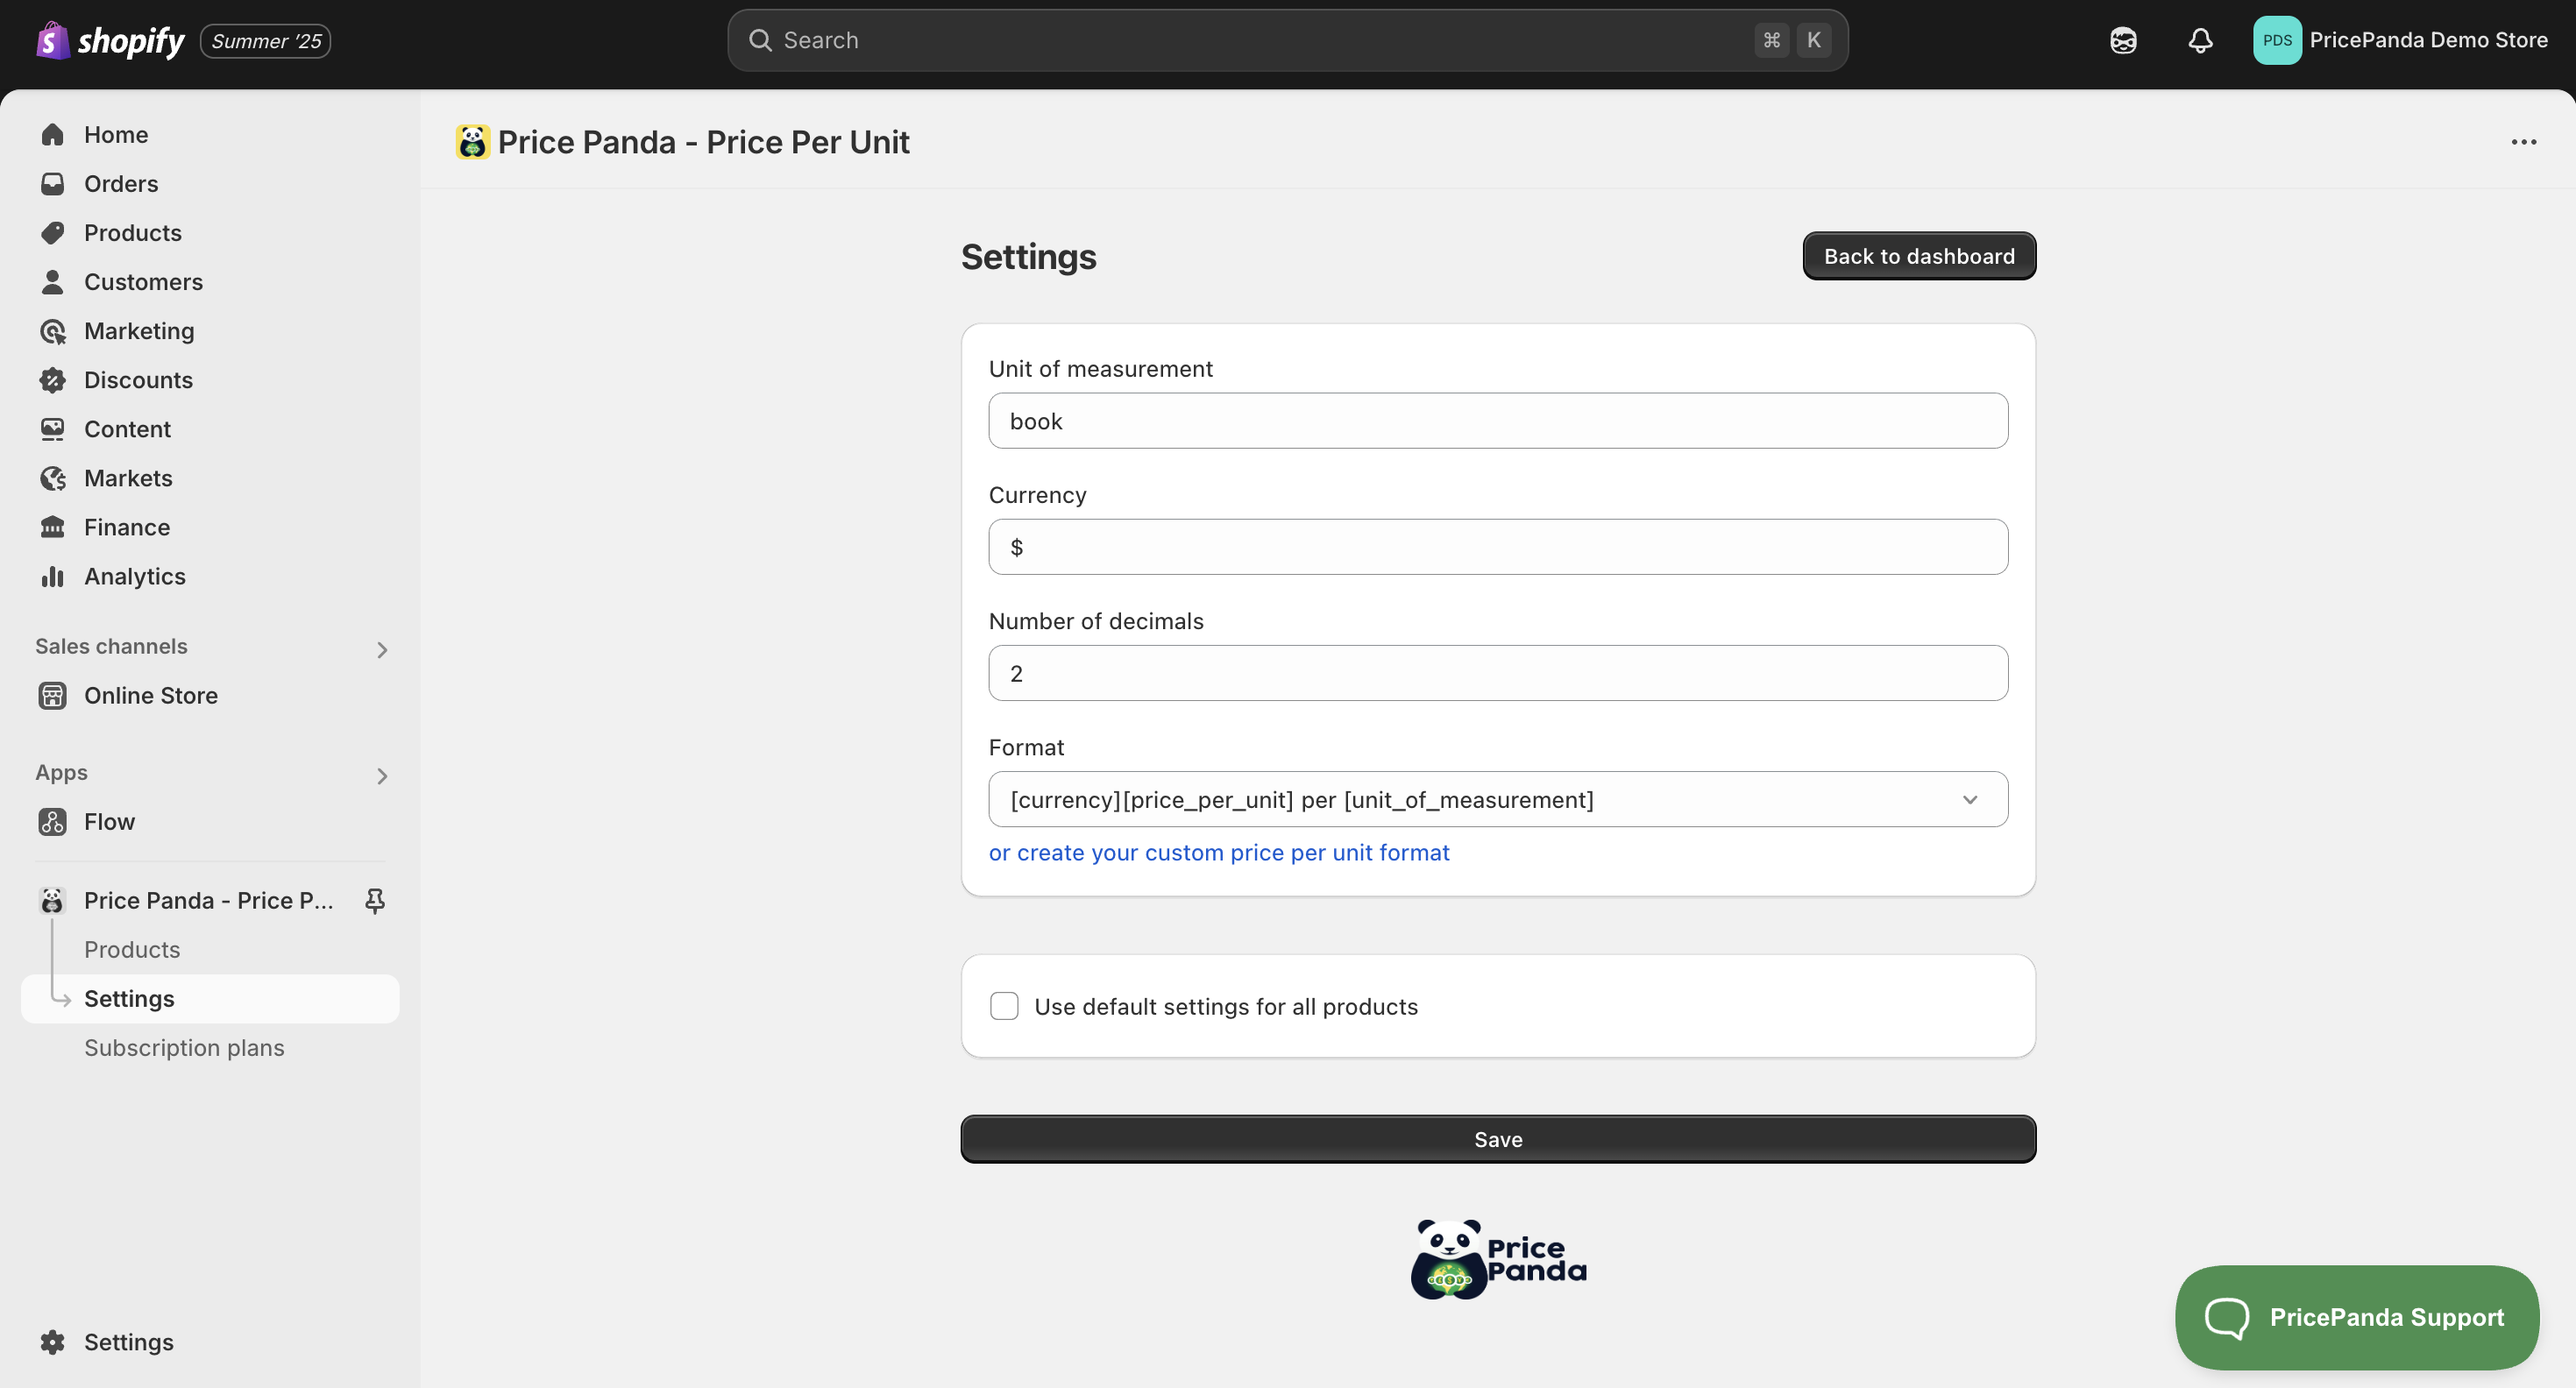Click the Markets globe icon
The image size is (2576, 1388).
pyautogui.click(x=53, y=478)
